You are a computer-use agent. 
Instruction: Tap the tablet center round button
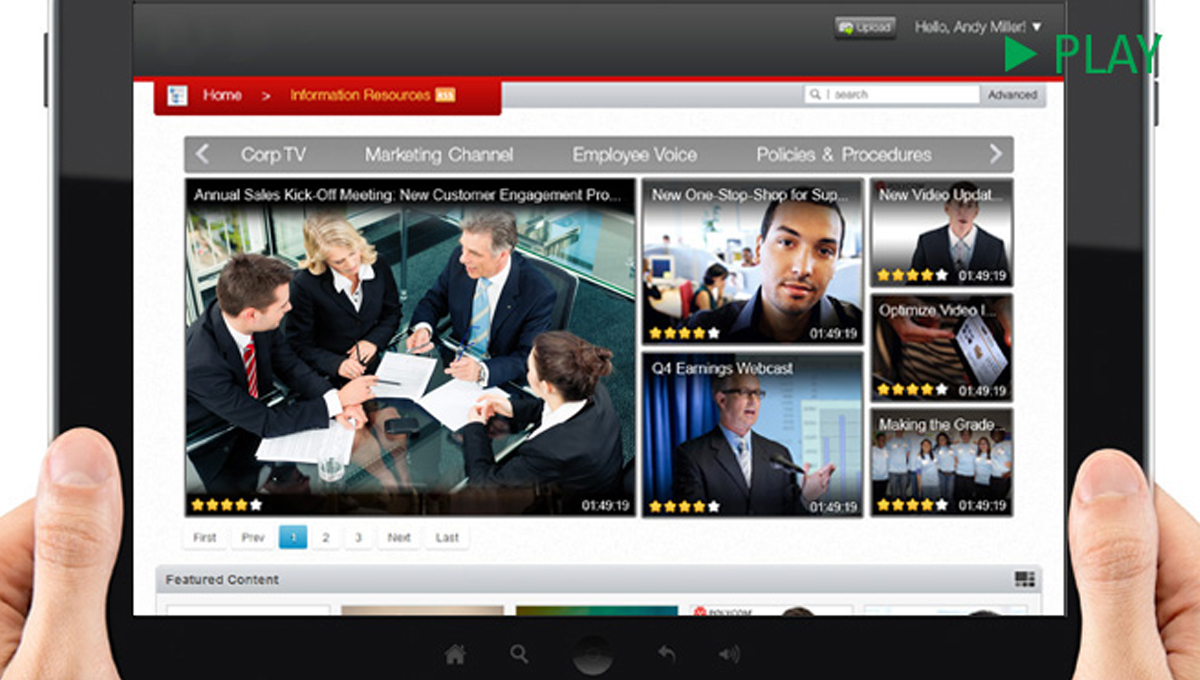[592, 655]
